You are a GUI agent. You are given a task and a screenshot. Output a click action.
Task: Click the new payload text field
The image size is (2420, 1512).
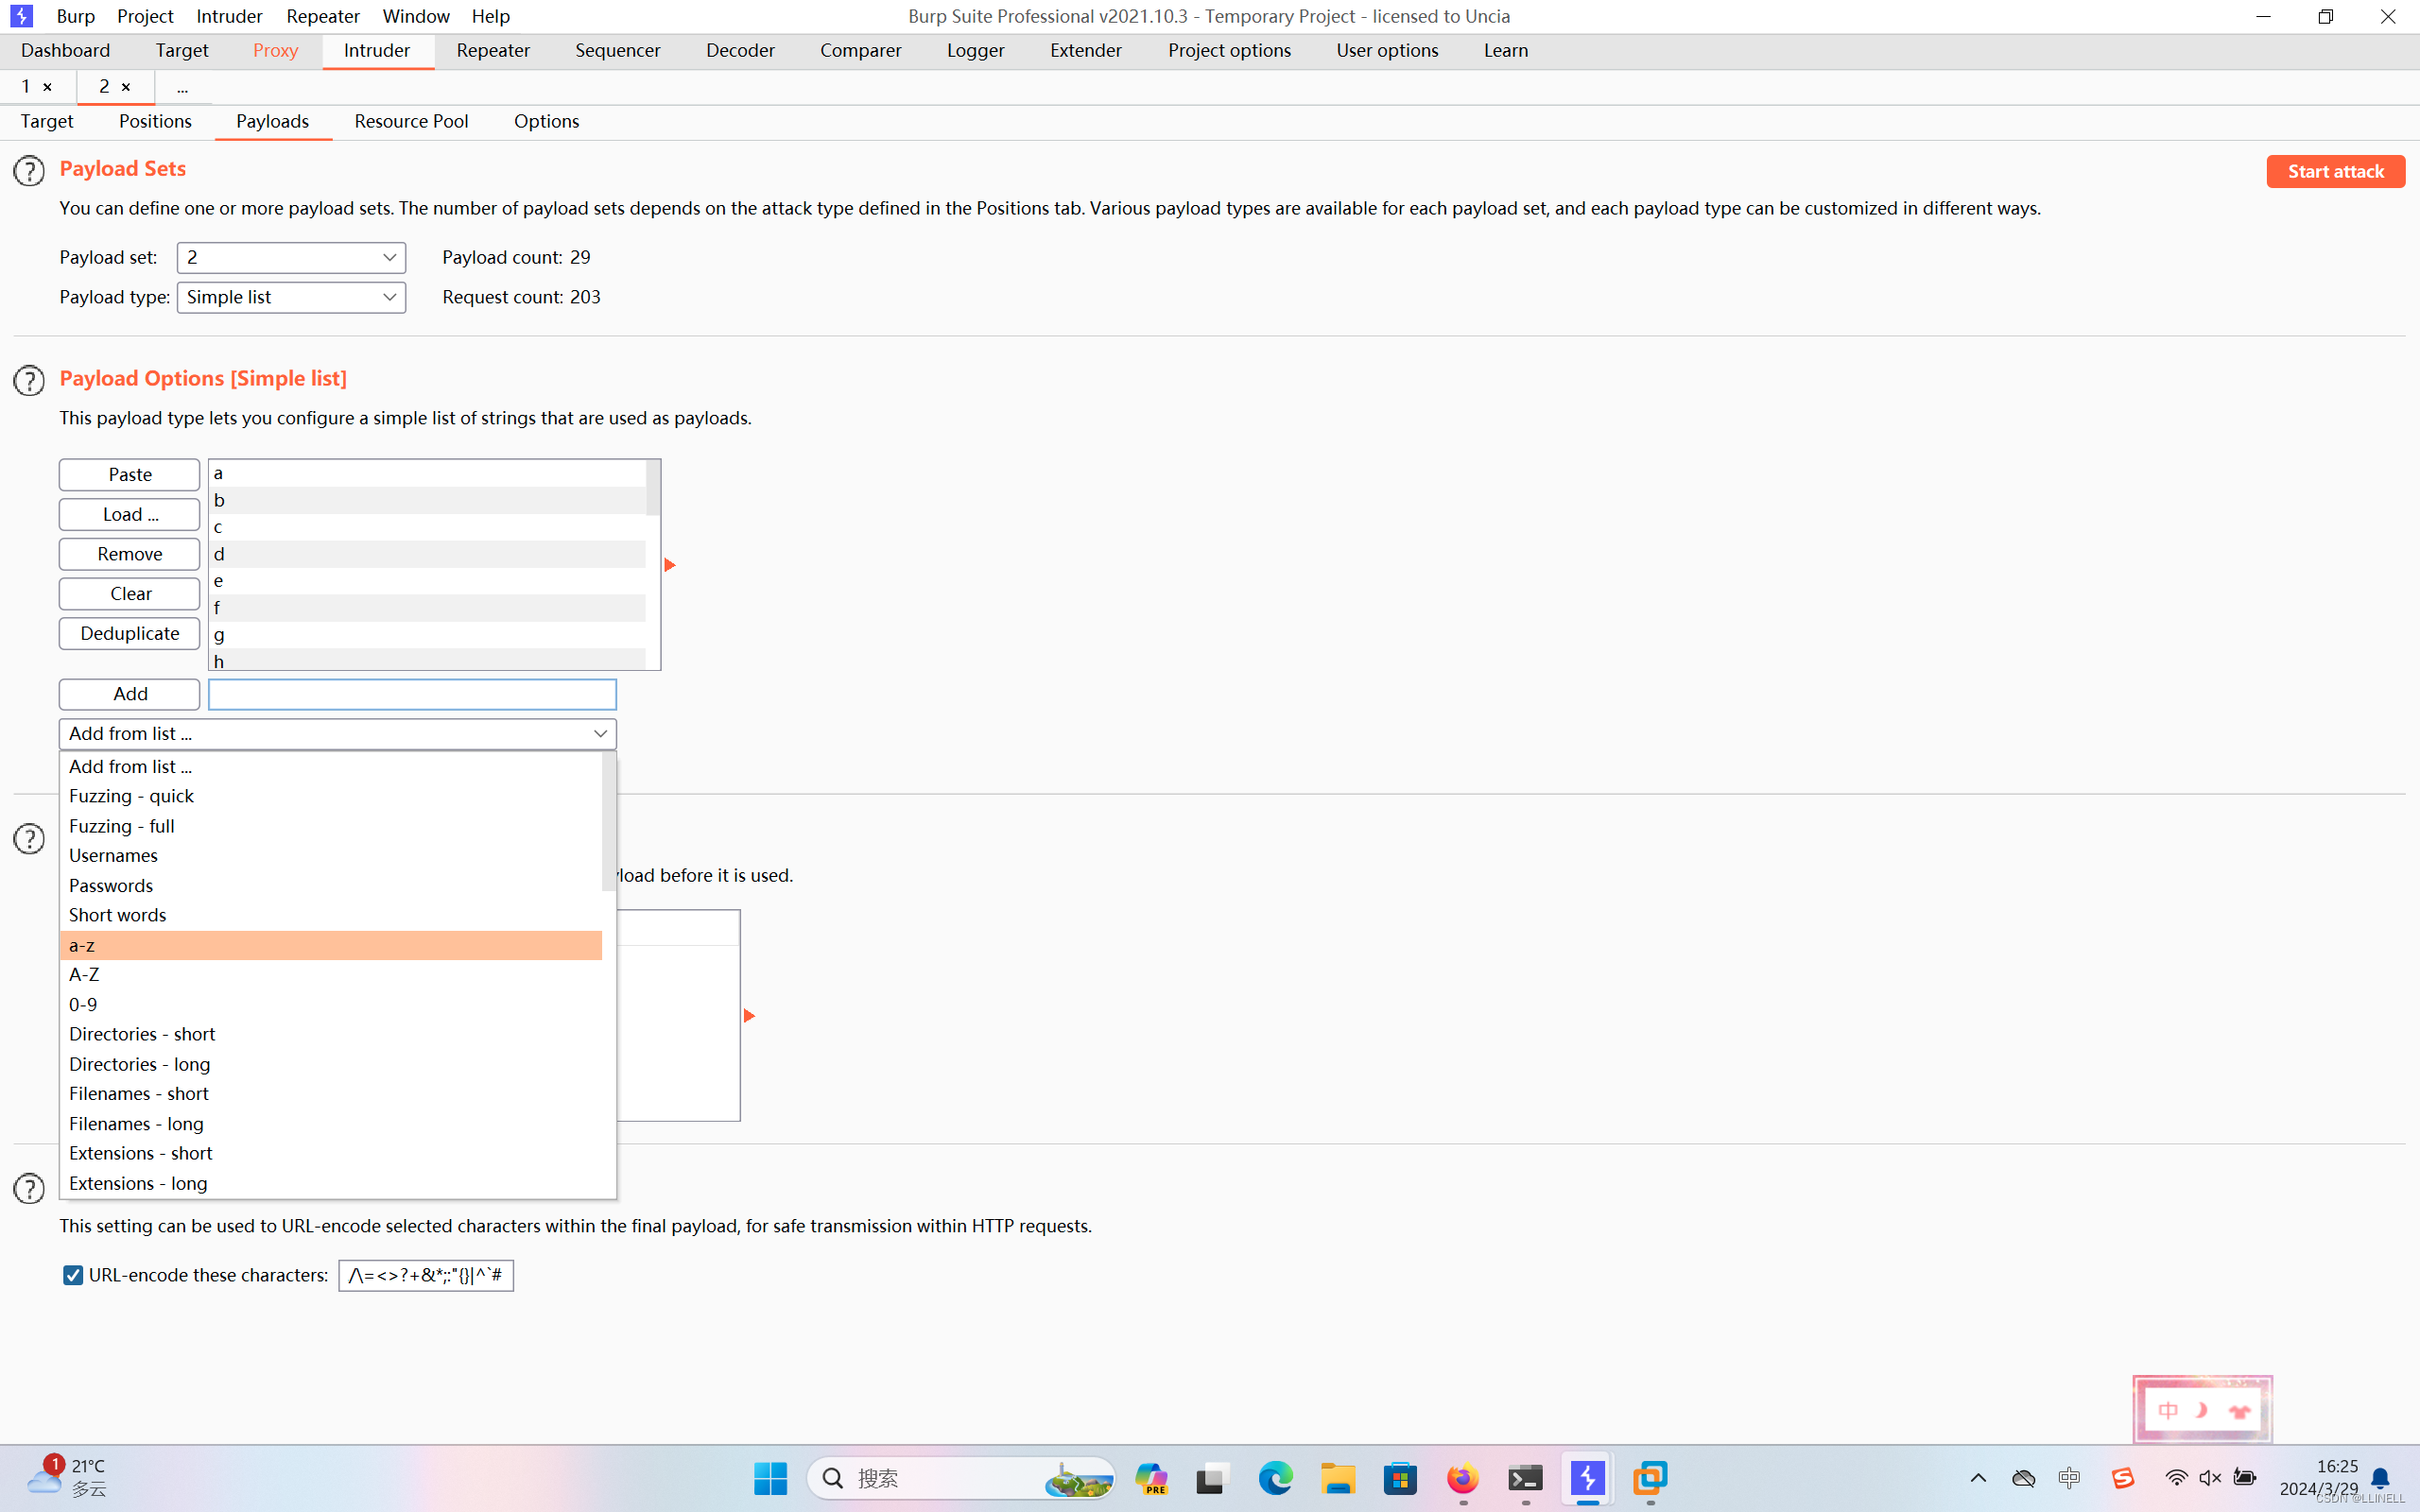[412, 694]
